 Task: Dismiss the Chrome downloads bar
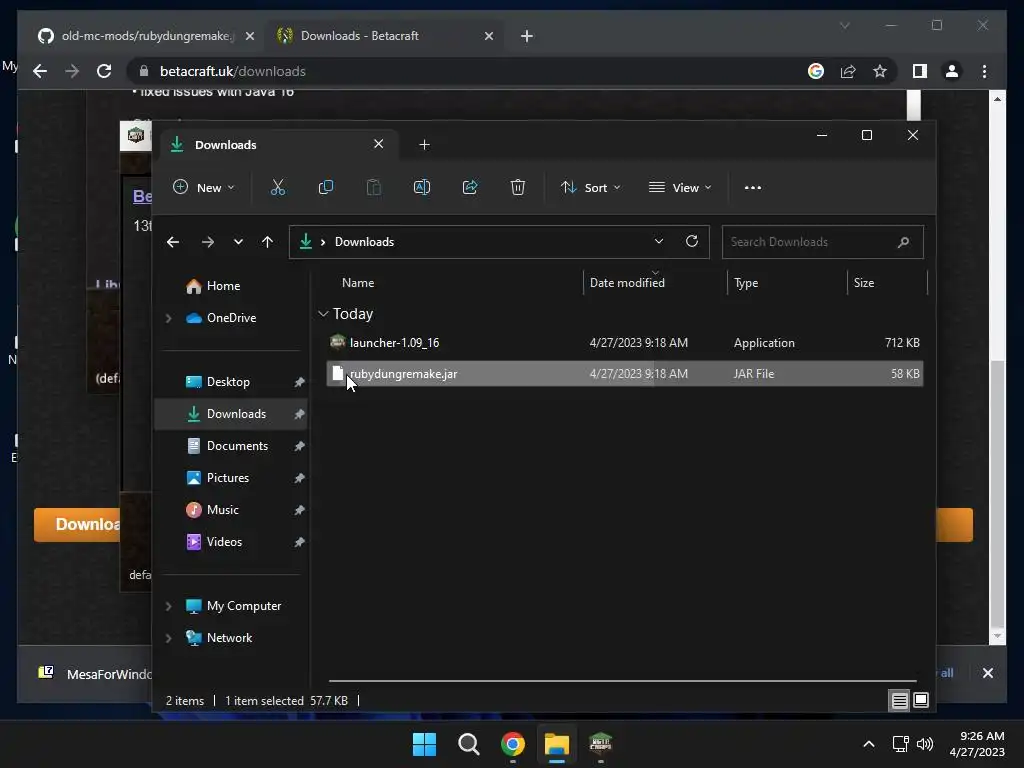(987, 673)
